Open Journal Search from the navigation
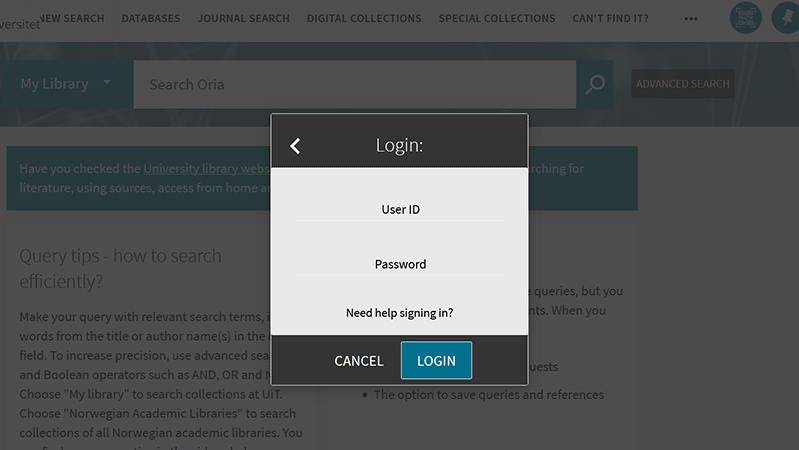The height and width of the screenshot is (450, 799). point(244,18)
